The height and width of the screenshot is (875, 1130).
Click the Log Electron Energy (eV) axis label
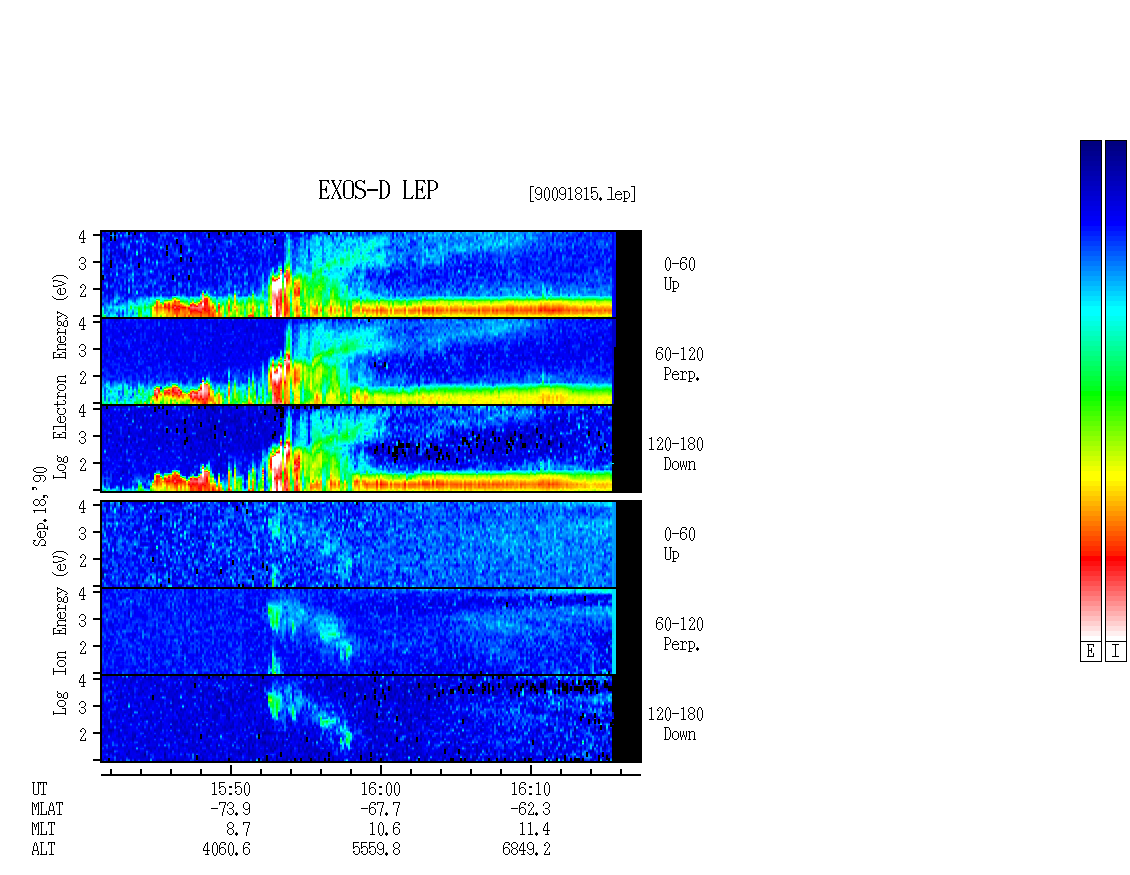[61, 376]
